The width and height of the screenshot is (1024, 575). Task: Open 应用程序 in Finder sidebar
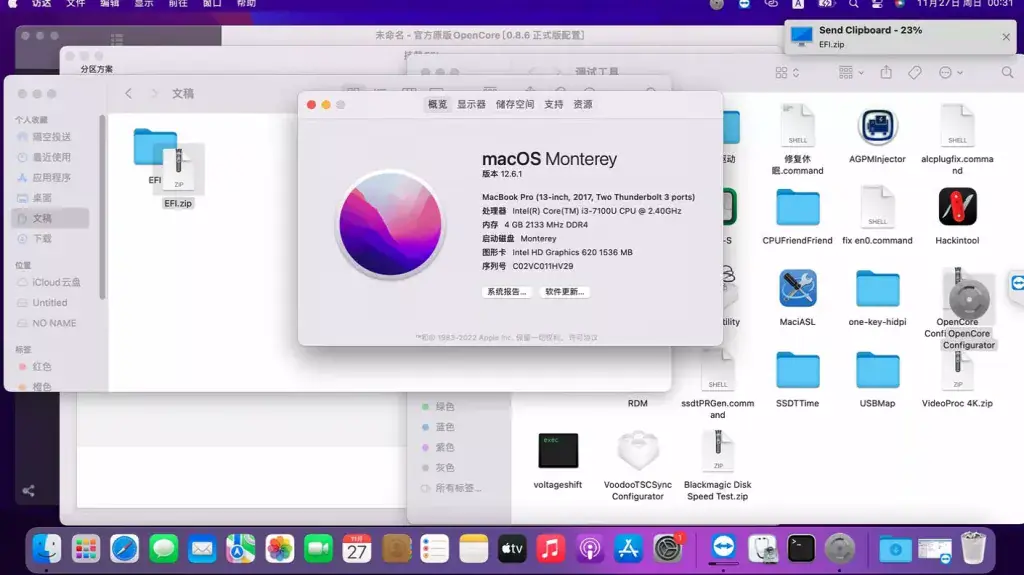click(x=51, y=178)
